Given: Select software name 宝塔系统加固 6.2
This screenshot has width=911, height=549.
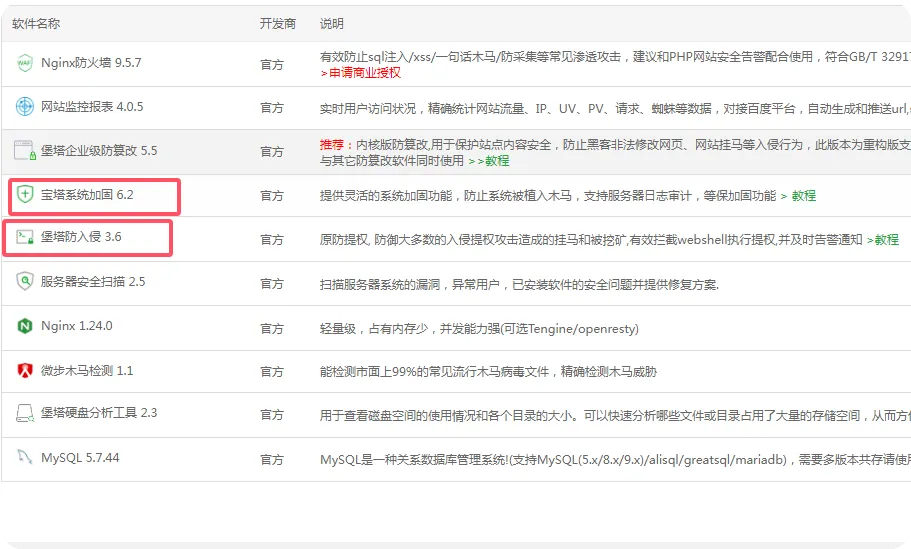Looking at the screenshot, I should click(87, 195).
